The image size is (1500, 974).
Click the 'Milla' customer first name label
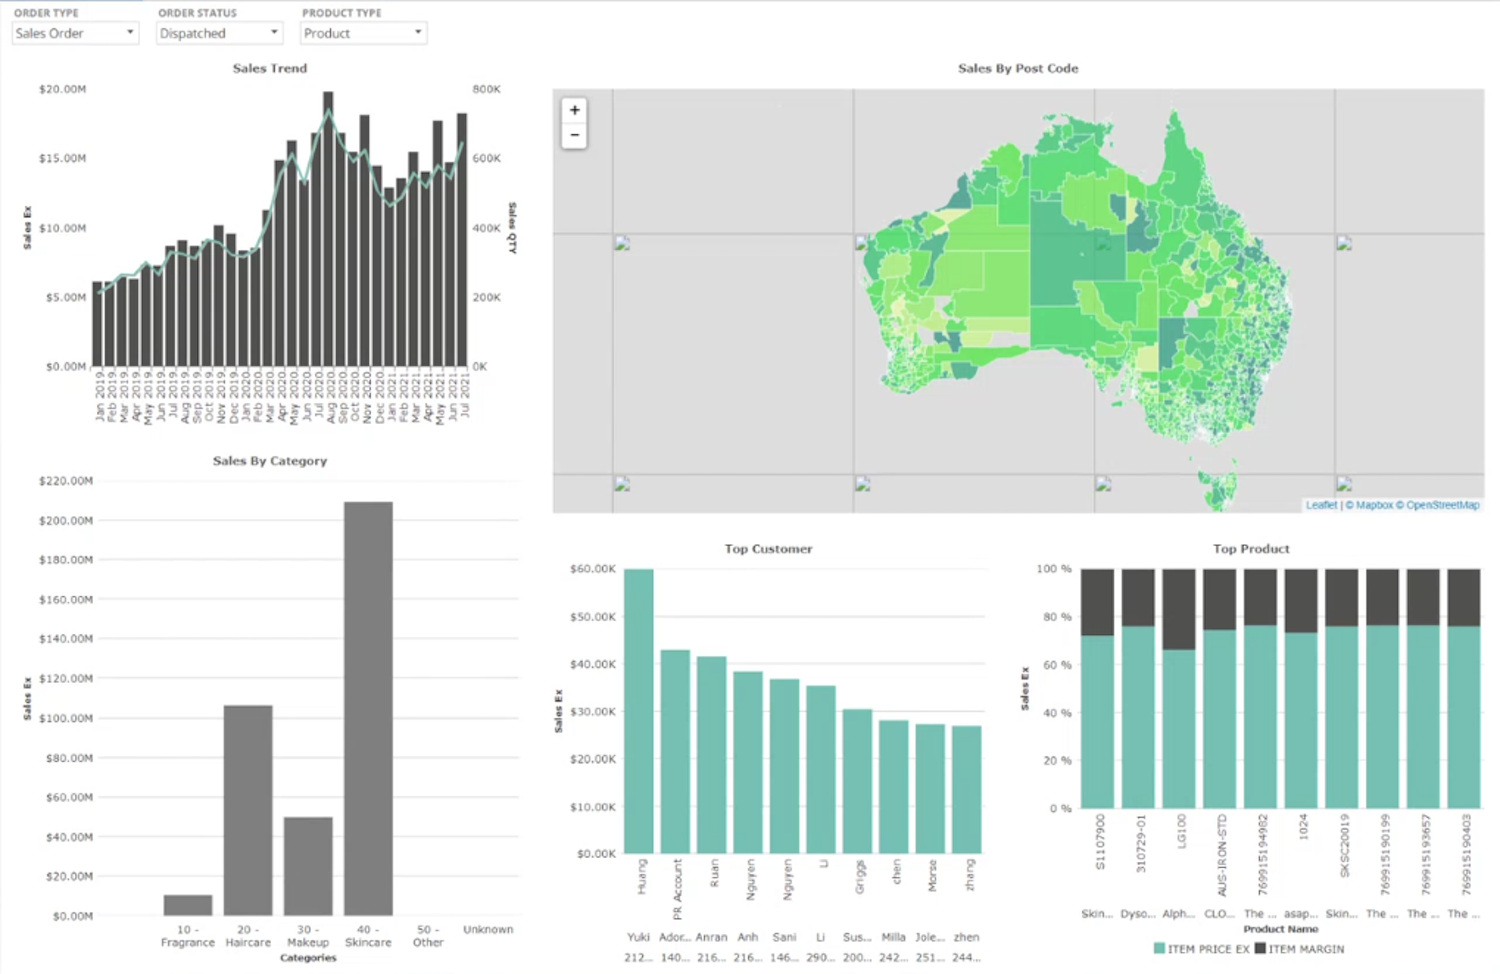pyautogui.click(x=894, y=937)
